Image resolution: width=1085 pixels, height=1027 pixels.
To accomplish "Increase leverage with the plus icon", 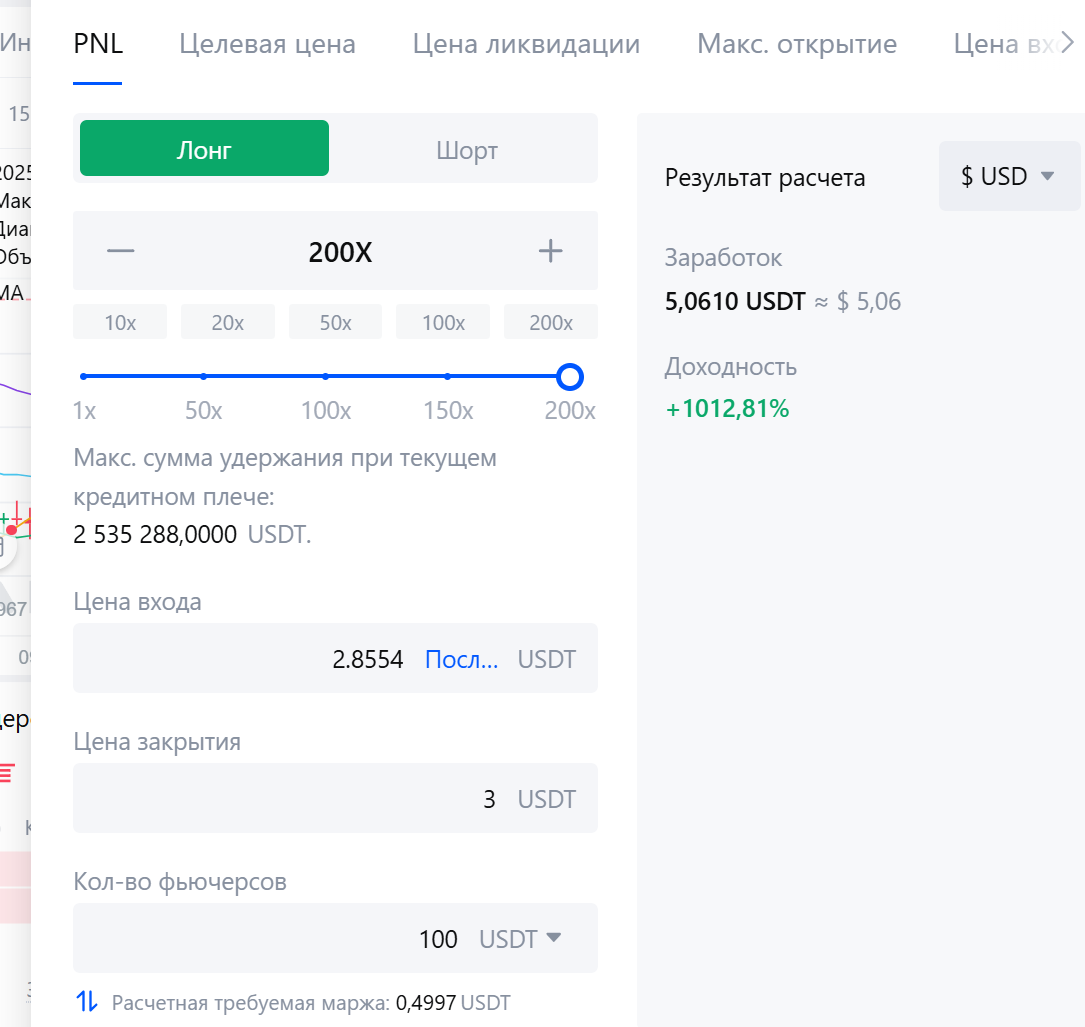I will pos(550,251).
